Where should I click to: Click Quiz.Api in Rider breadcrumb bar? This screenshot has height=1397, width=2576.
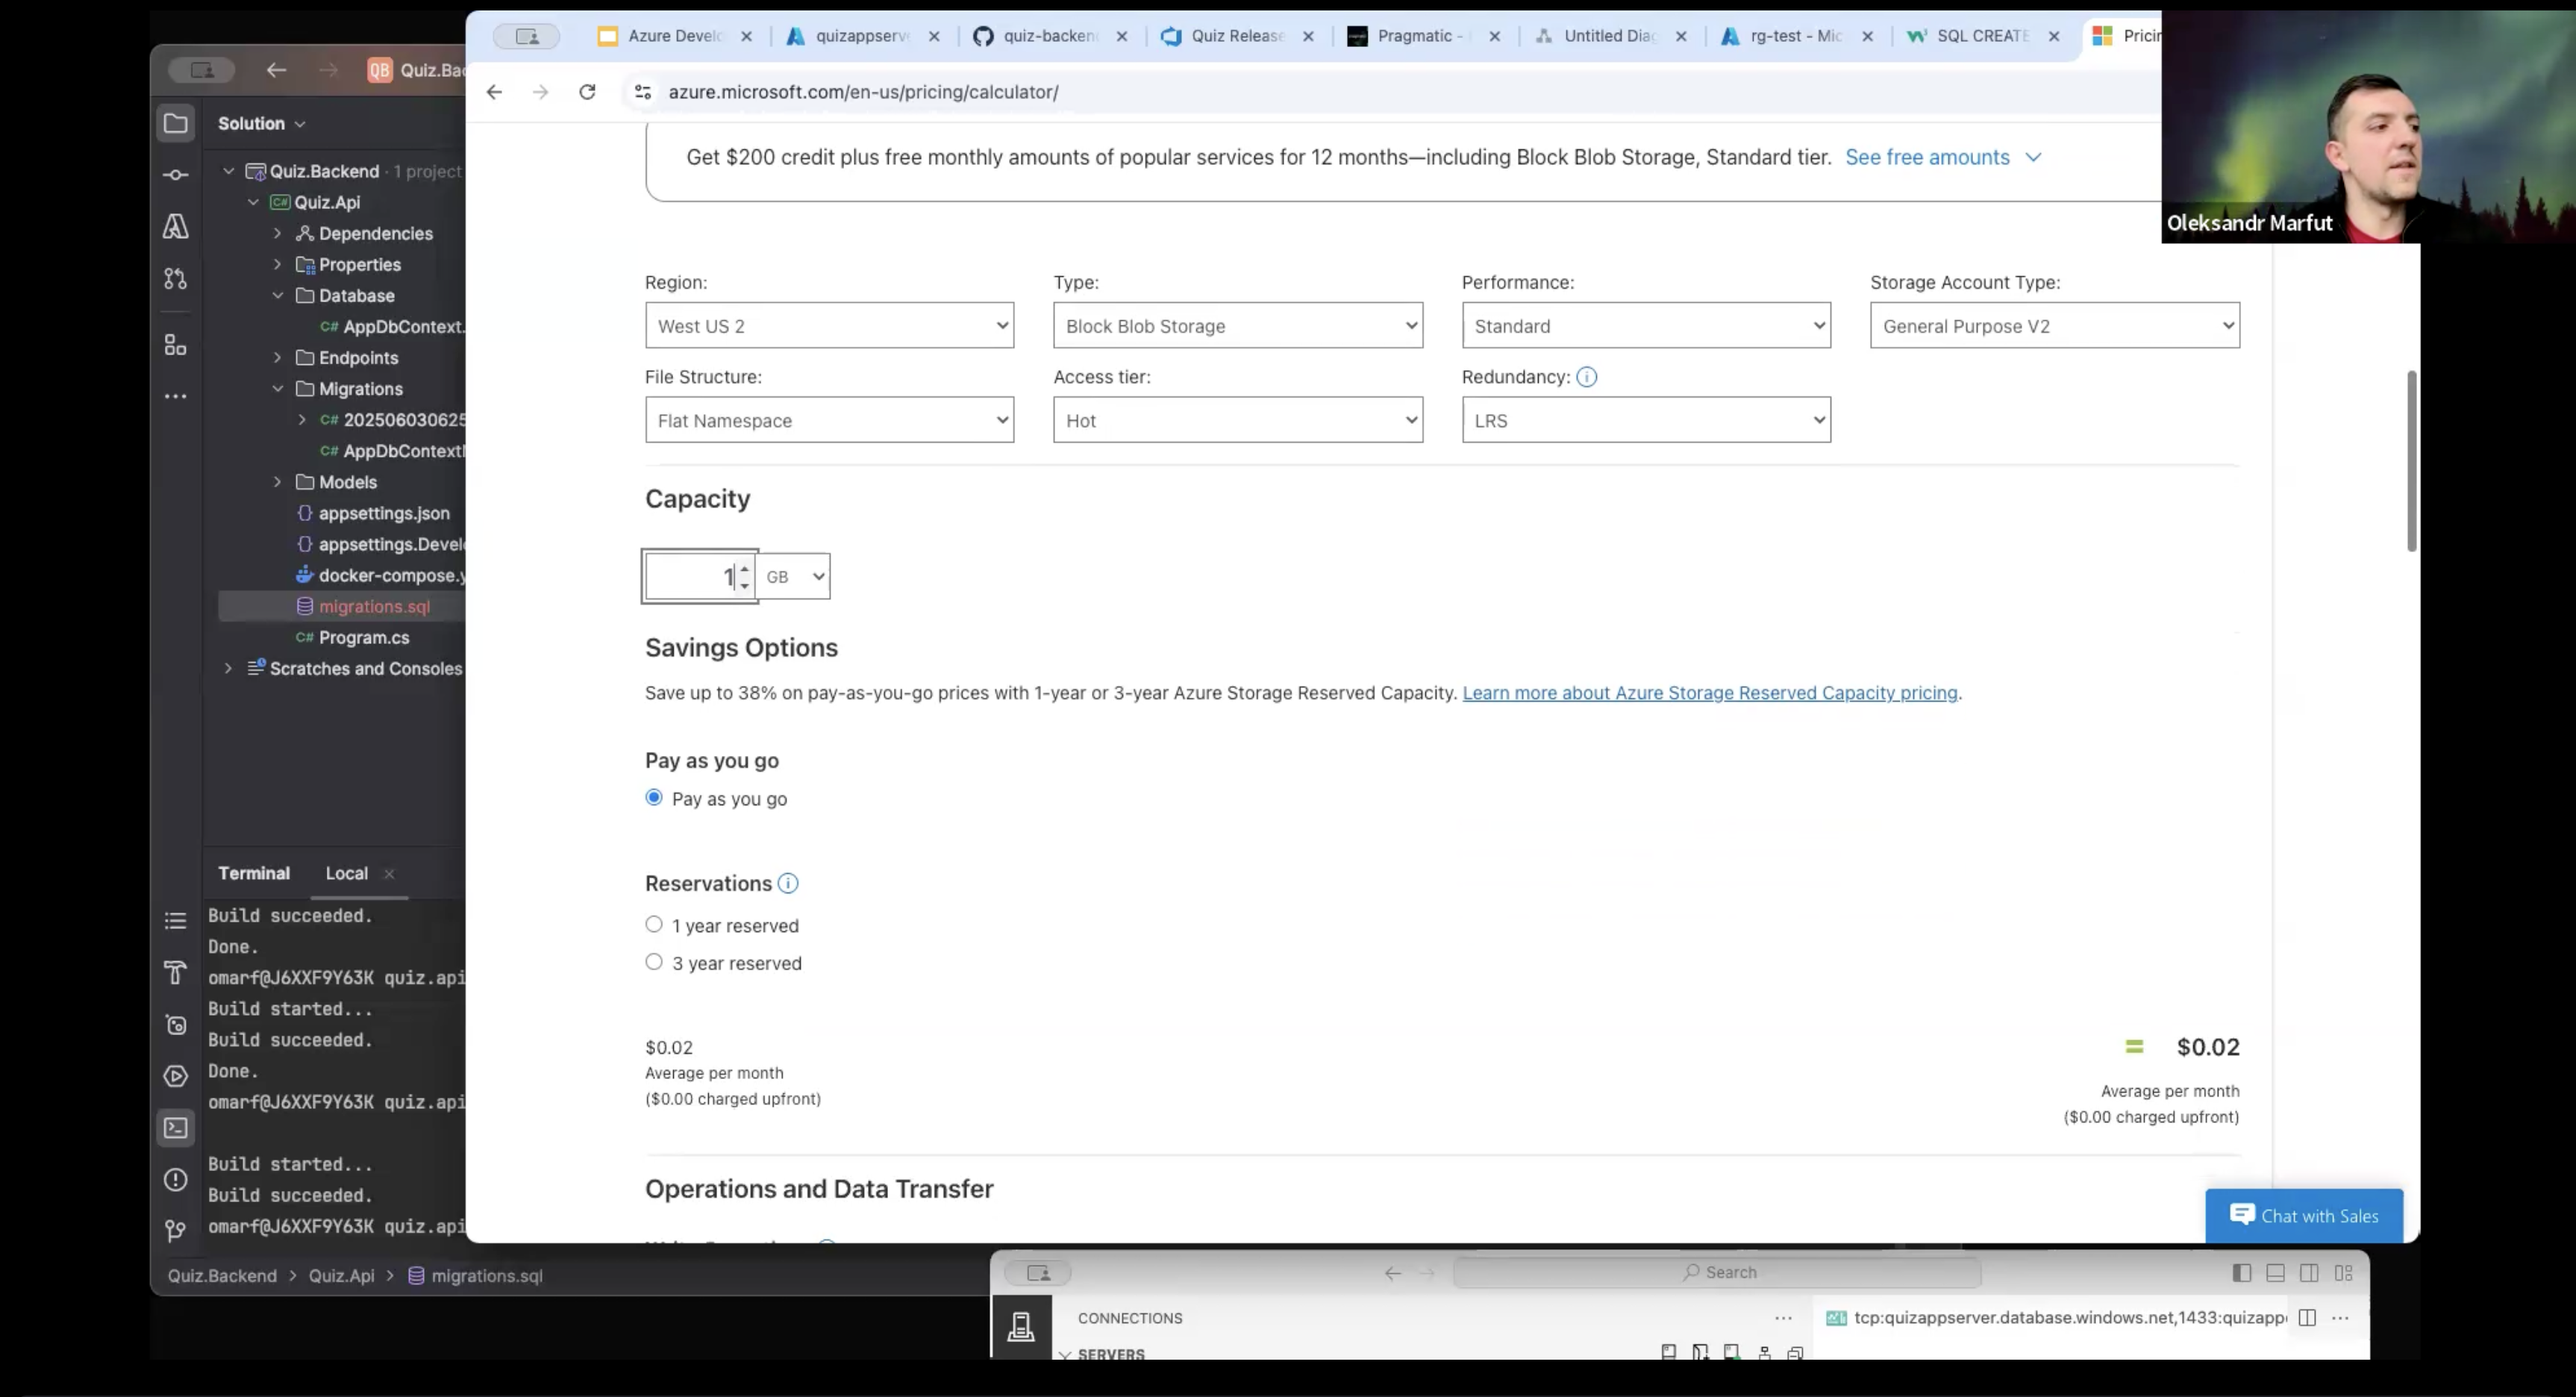[341, 1276]
